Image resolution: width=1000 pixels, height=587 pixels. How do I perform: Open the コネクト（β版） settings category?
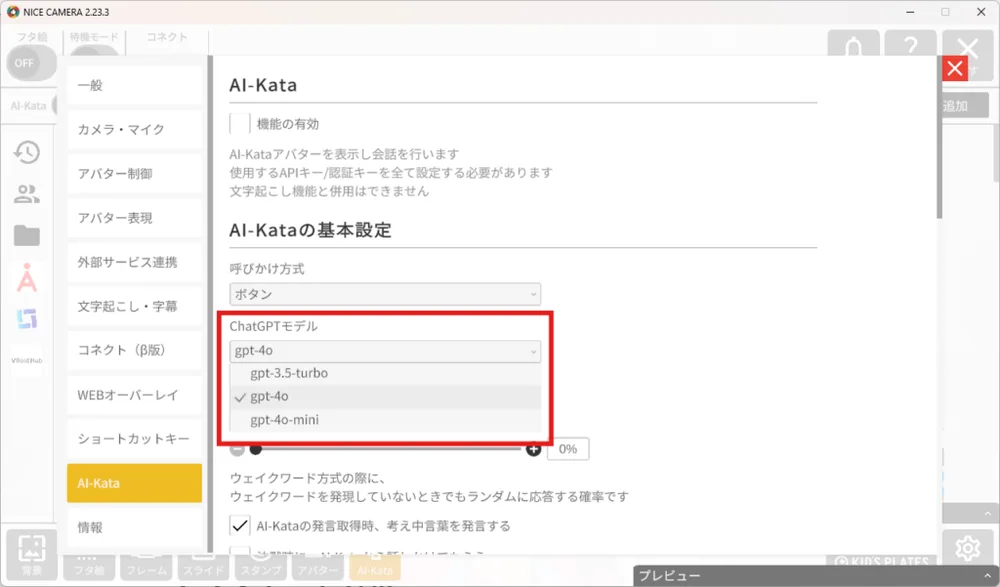click(x=135, y=350)
